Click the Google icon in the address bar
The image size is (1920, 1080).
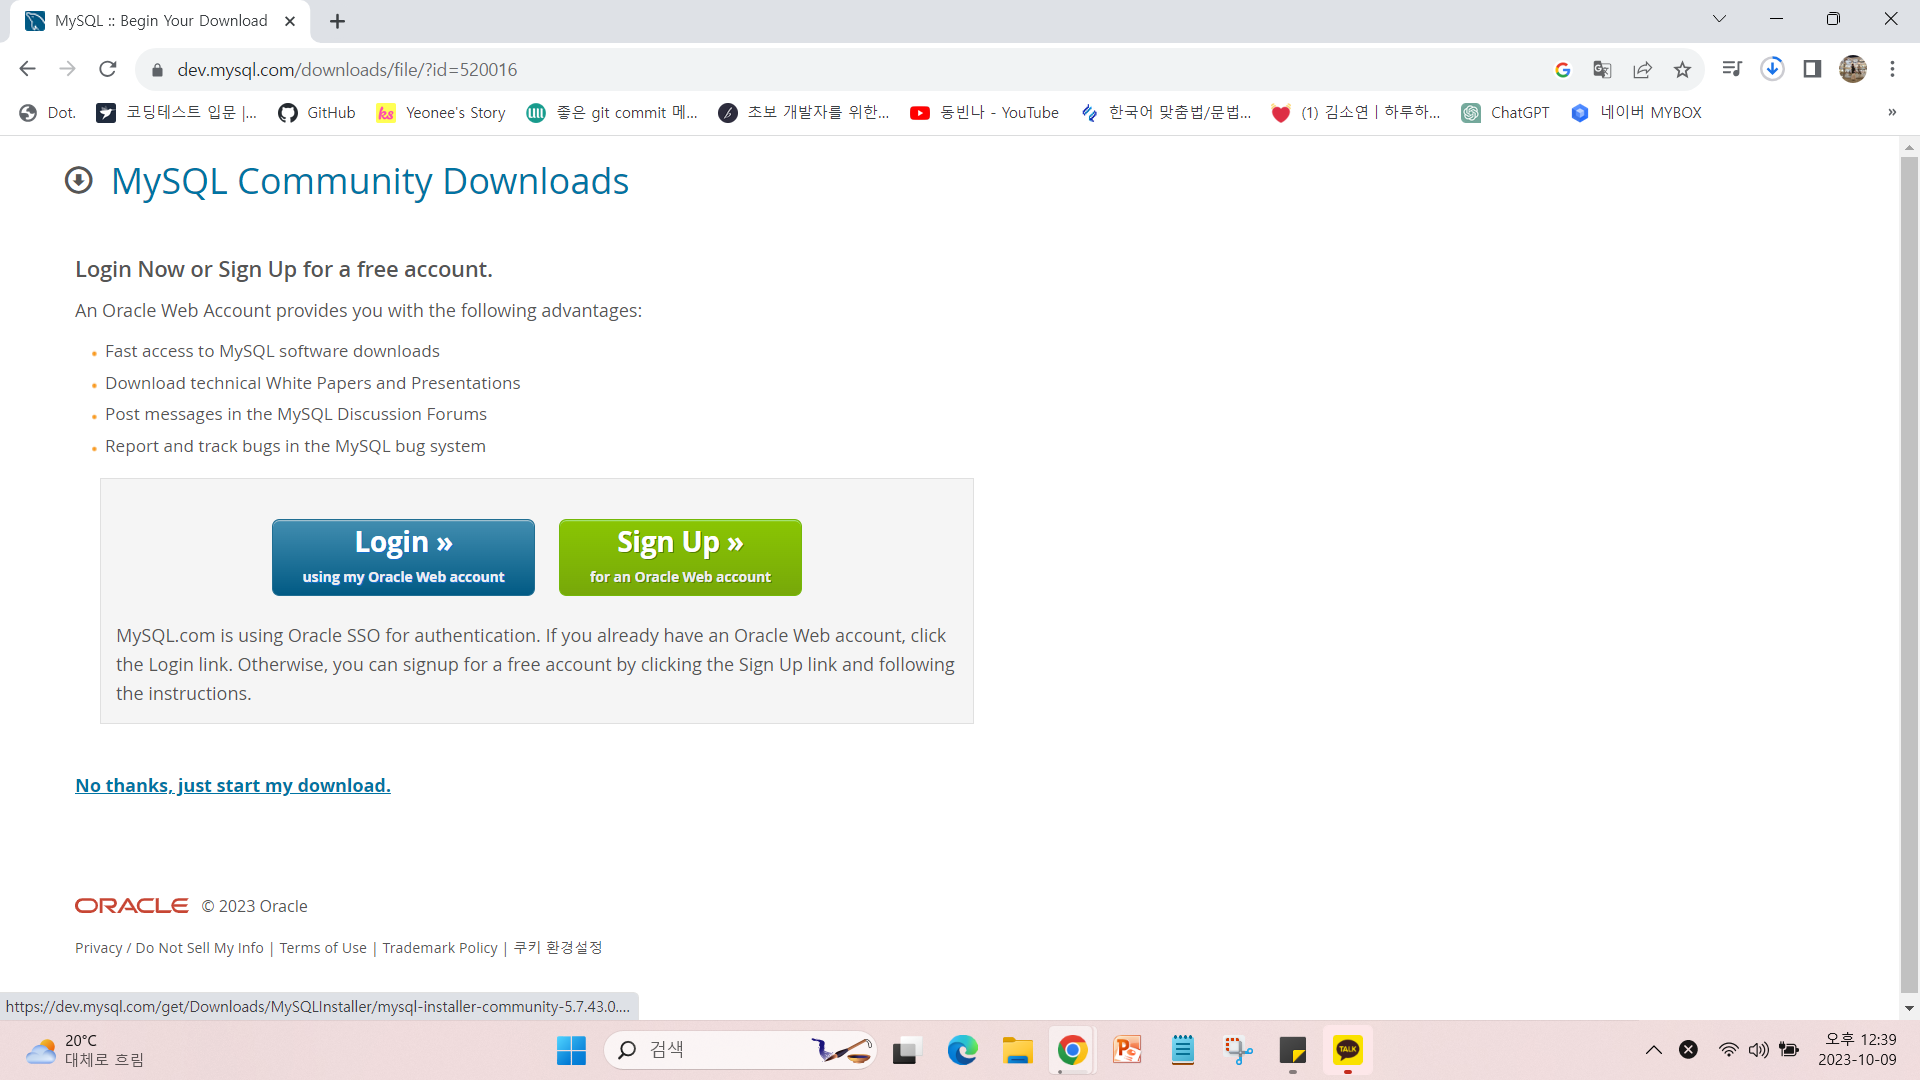[1562, 69]
